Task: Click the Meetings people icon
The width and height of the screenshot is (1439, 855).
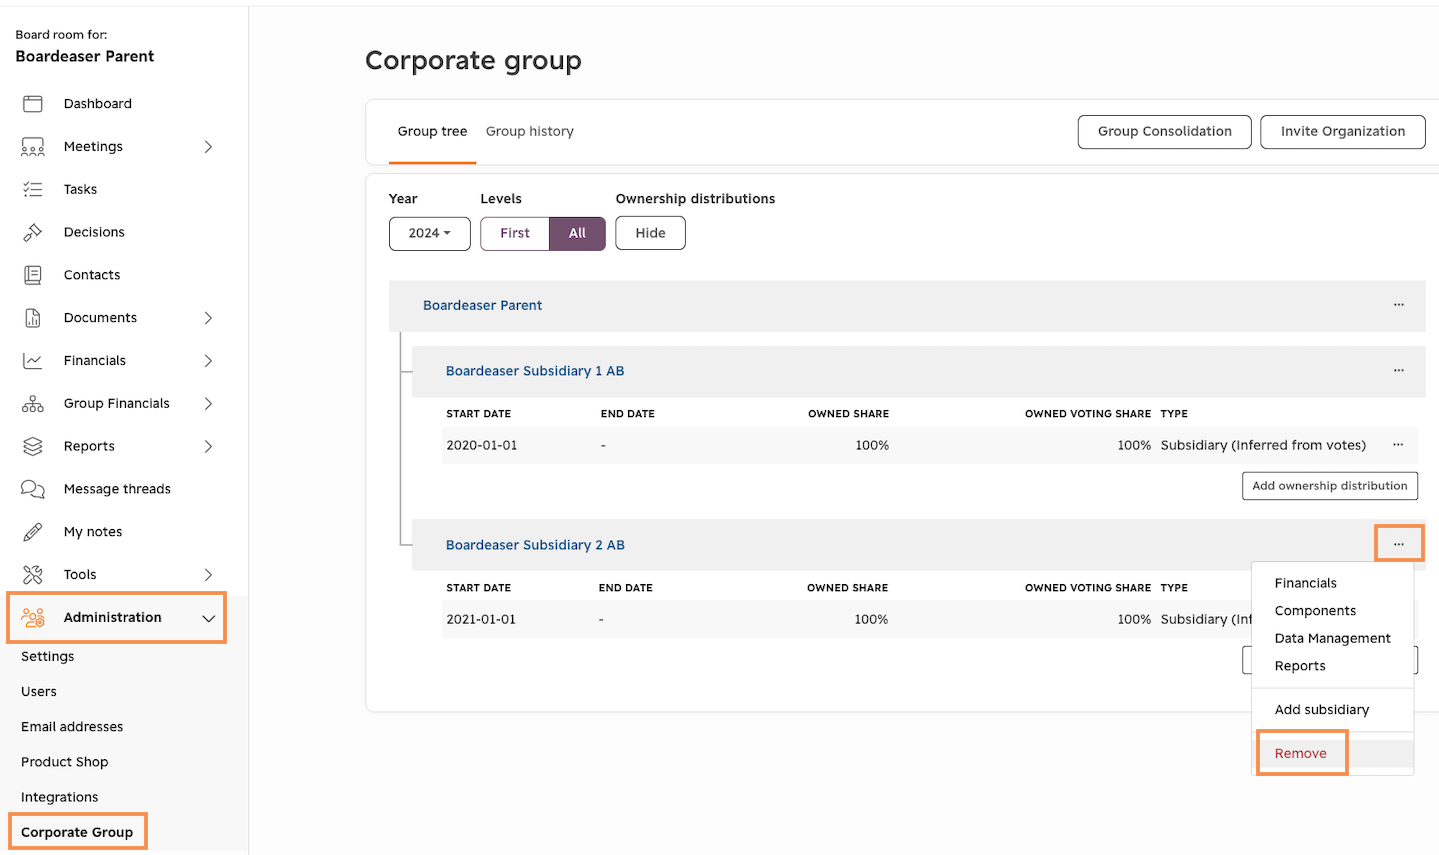Action: 33,147
